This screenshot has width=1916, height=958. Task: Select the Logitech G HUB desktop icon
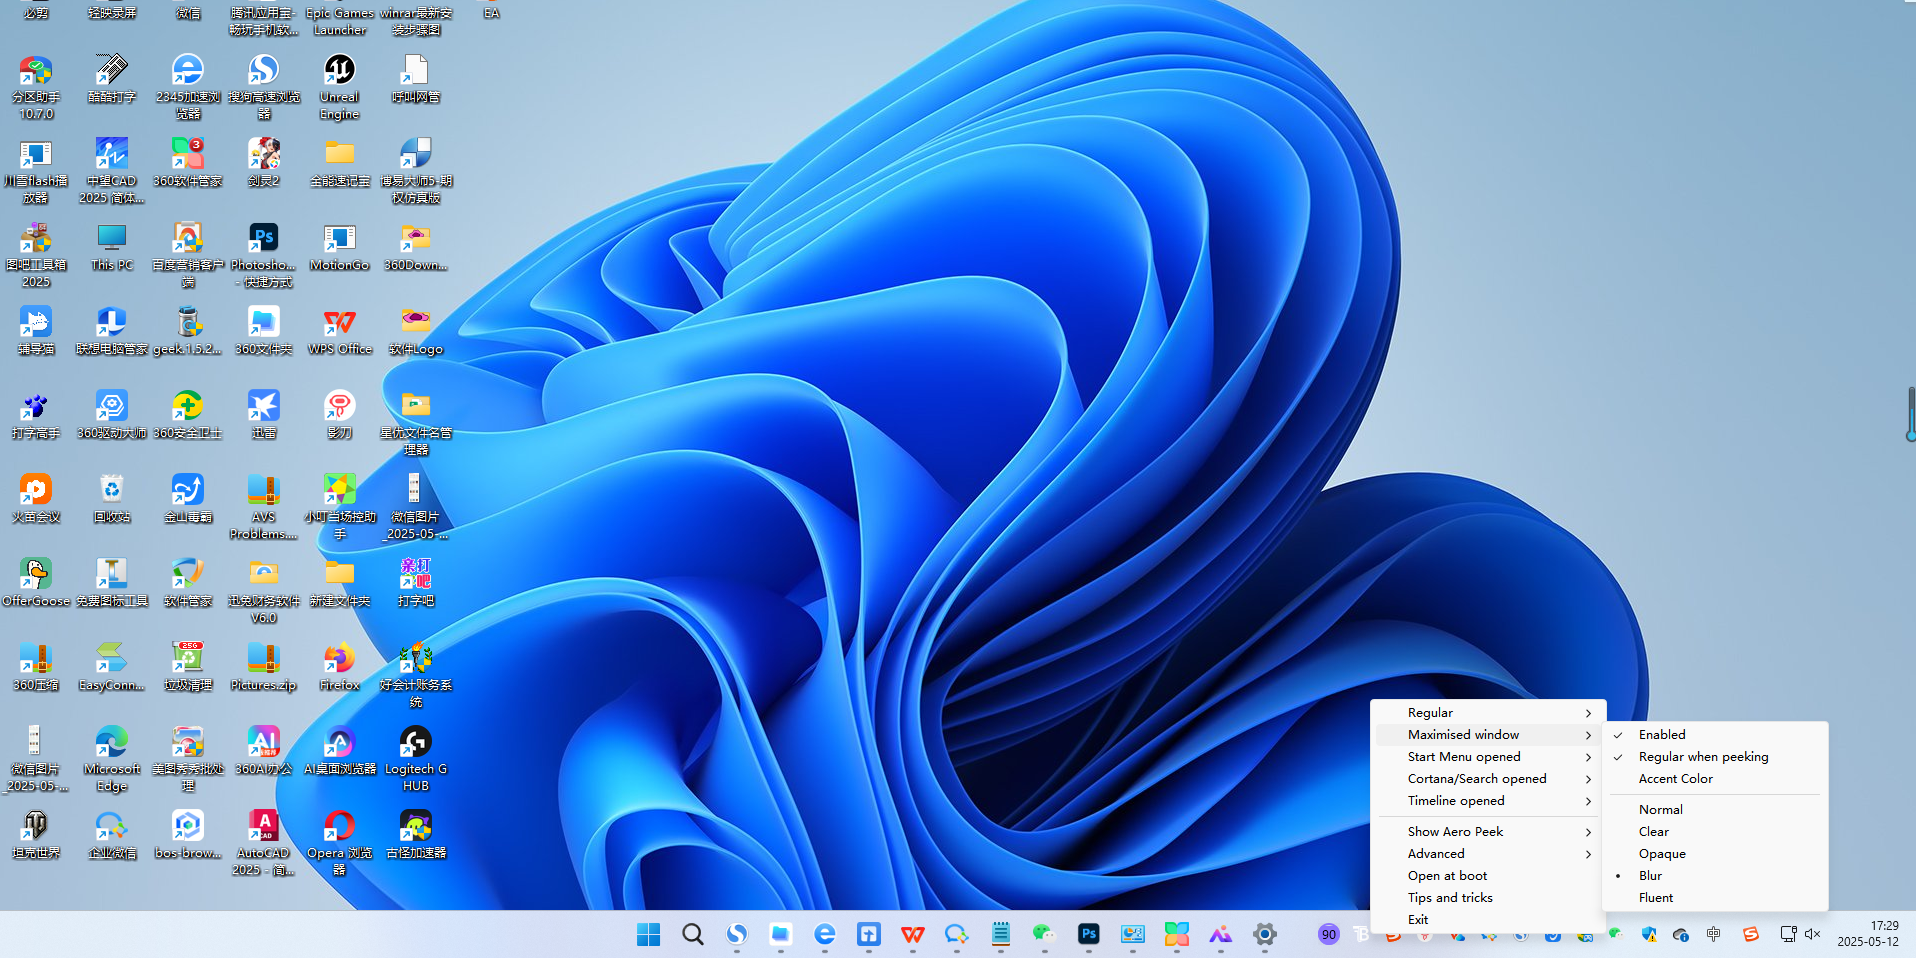pos(416,759)
